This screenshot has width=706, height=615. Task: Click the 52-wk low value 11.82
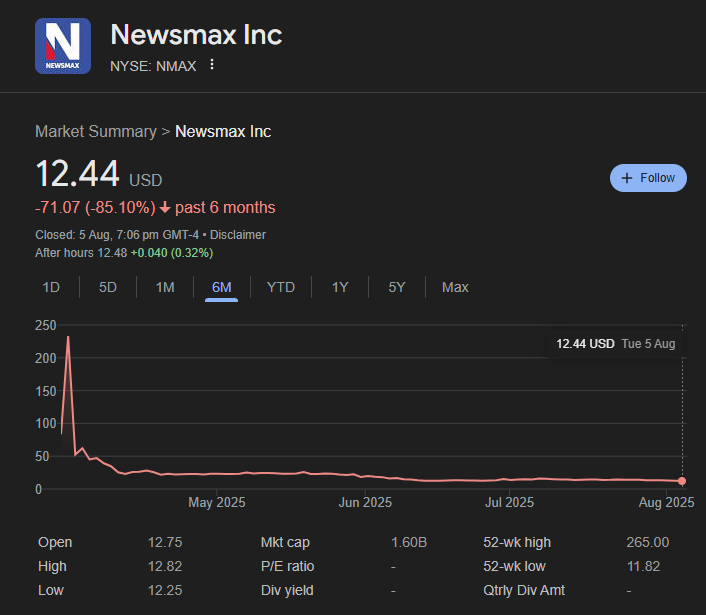(643, 566)
